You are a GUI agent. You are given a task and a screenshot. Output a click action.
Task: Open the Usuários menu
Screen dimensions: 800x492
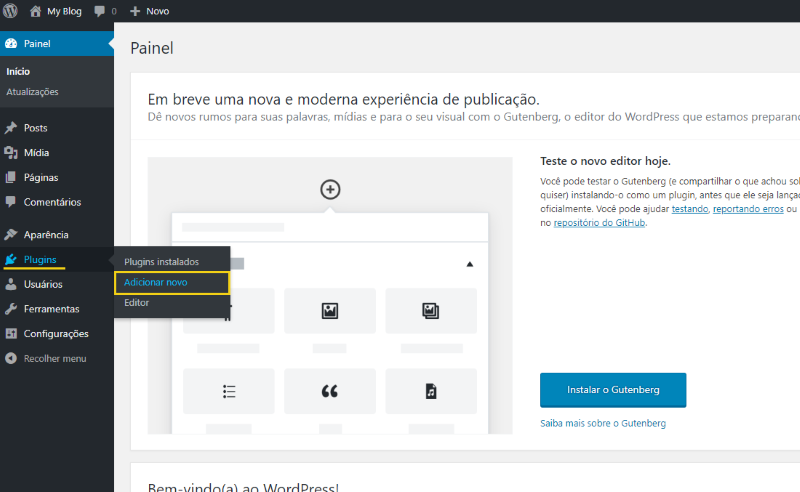43,284
